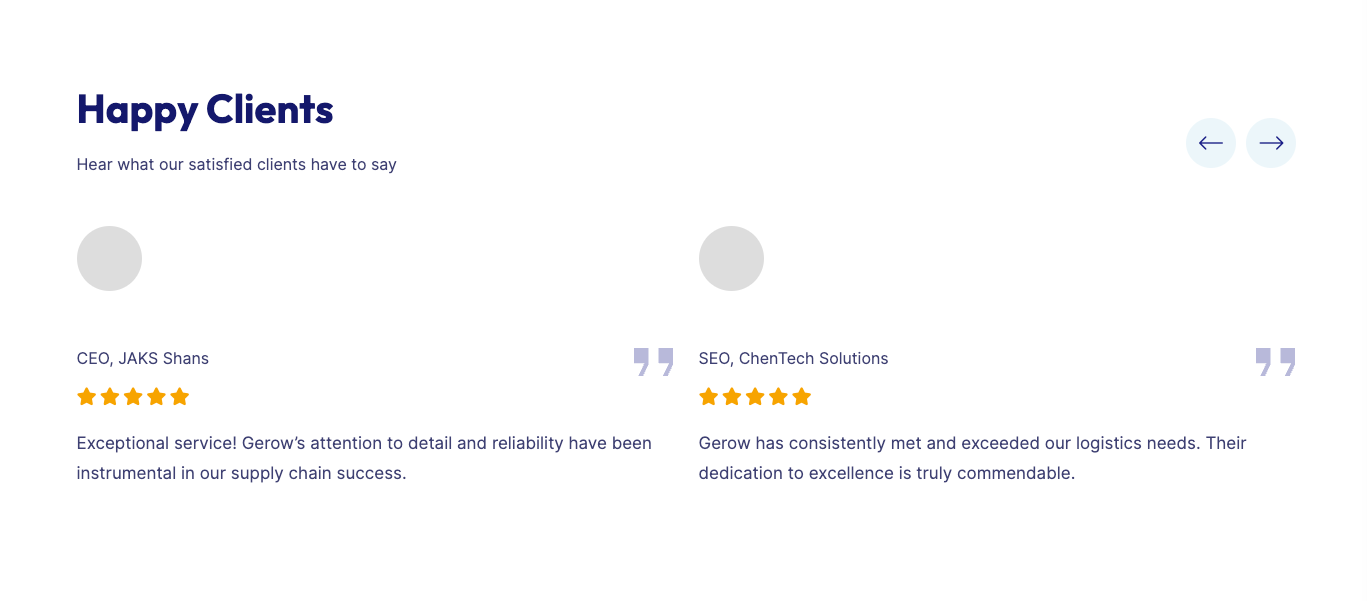This screenshot has width=1367, height=601.
Task: Click the previous testimonial left arrow button
Action: [1210, 143]
